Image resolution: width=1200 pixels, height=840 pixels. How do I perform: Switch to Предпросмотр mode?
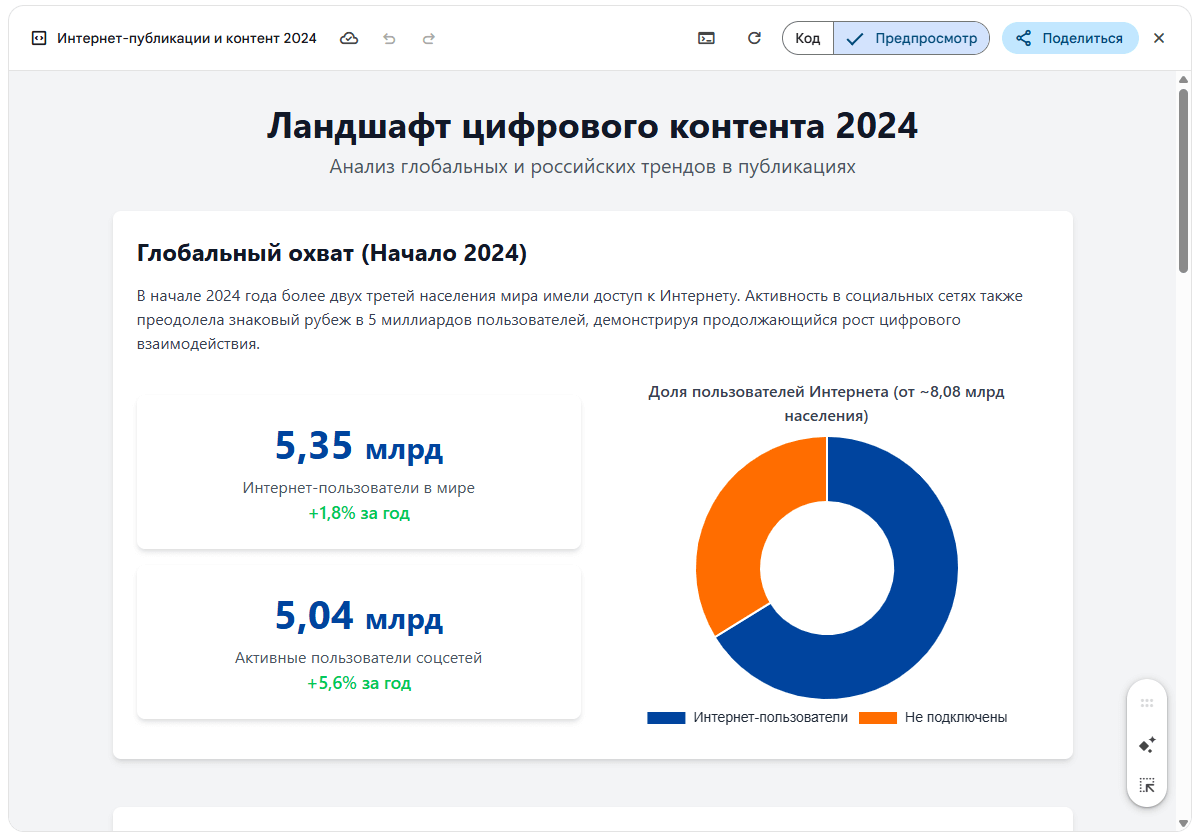pyautogui.click(x=911, y=39)
